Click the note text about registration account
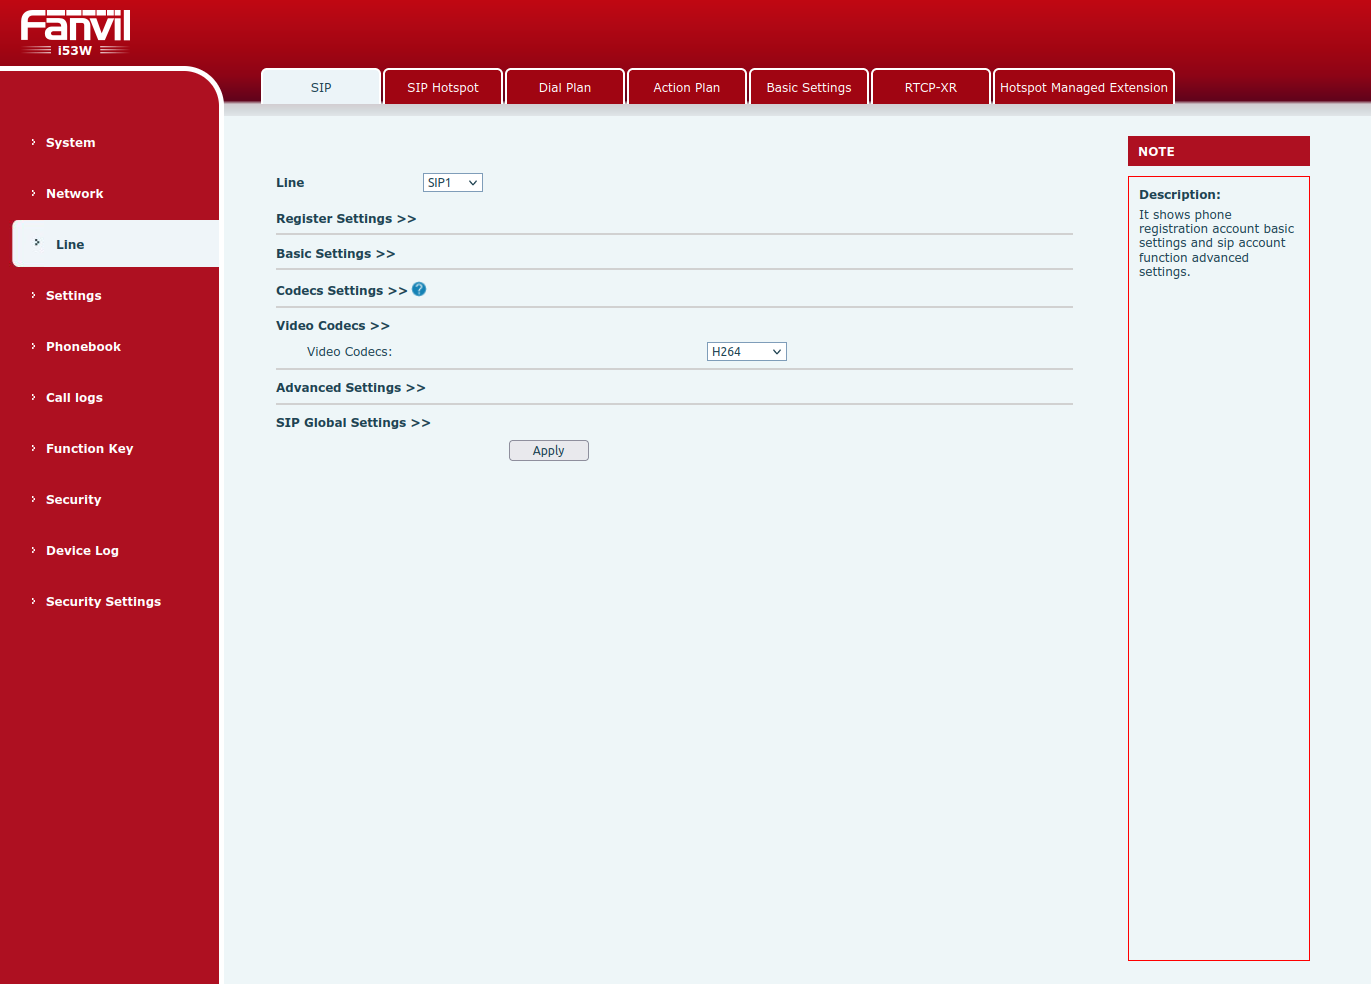Viewport: 1371px width, 984px height. tap(1217, 243)
